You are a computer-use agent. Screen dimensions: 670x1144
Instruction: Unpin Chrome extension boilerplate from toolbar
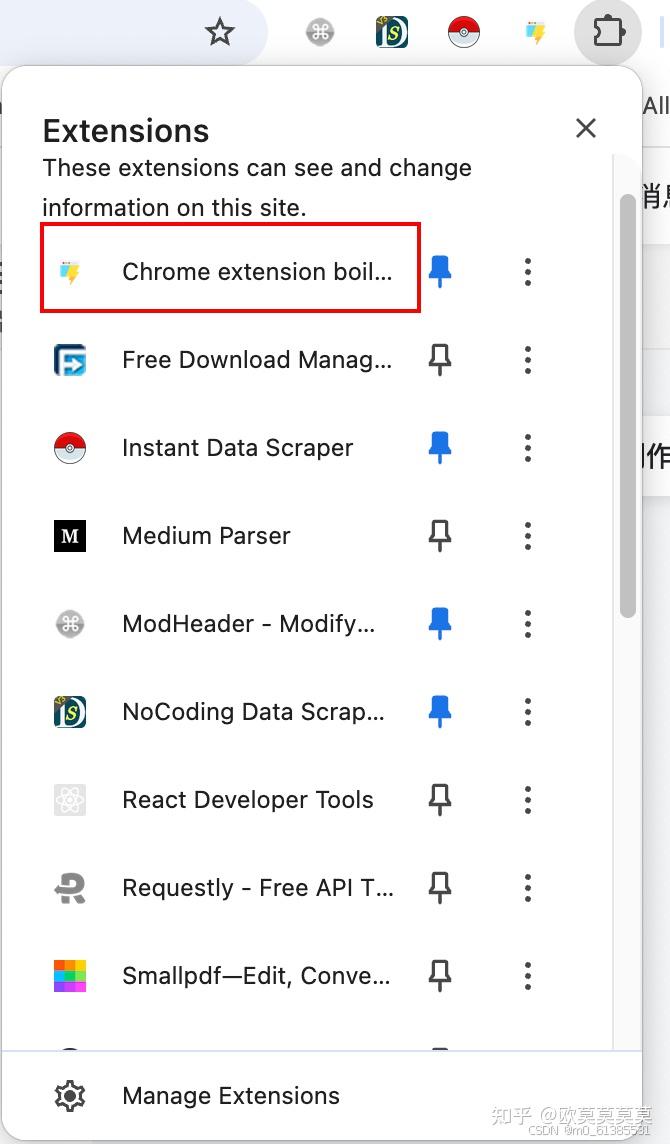click(440, 271)
